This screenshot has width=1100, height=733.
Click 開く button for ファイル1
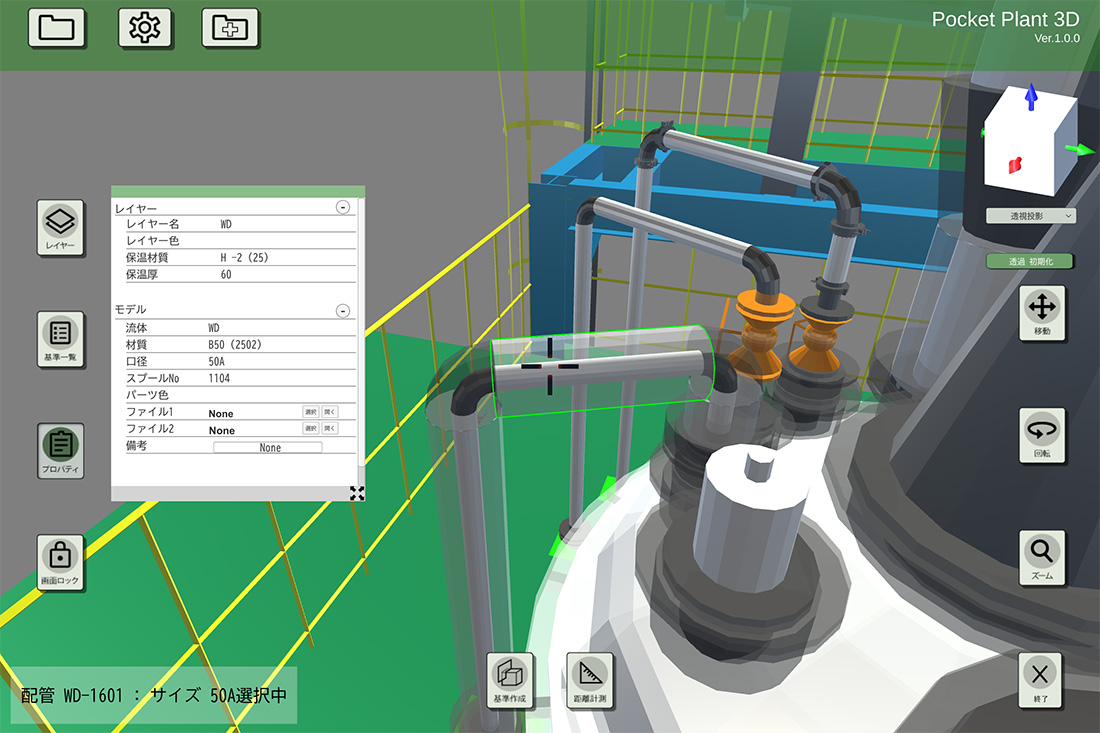[x=330, y=412]
